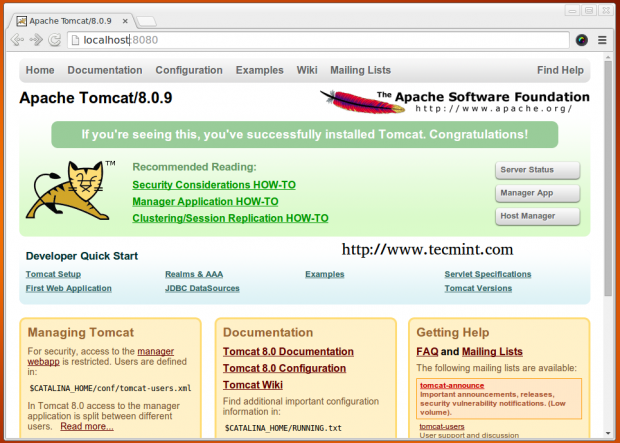Open Wiki in the navigation bar
The height and width of the screenshot is (443, 620).
(x=307, y=70)
